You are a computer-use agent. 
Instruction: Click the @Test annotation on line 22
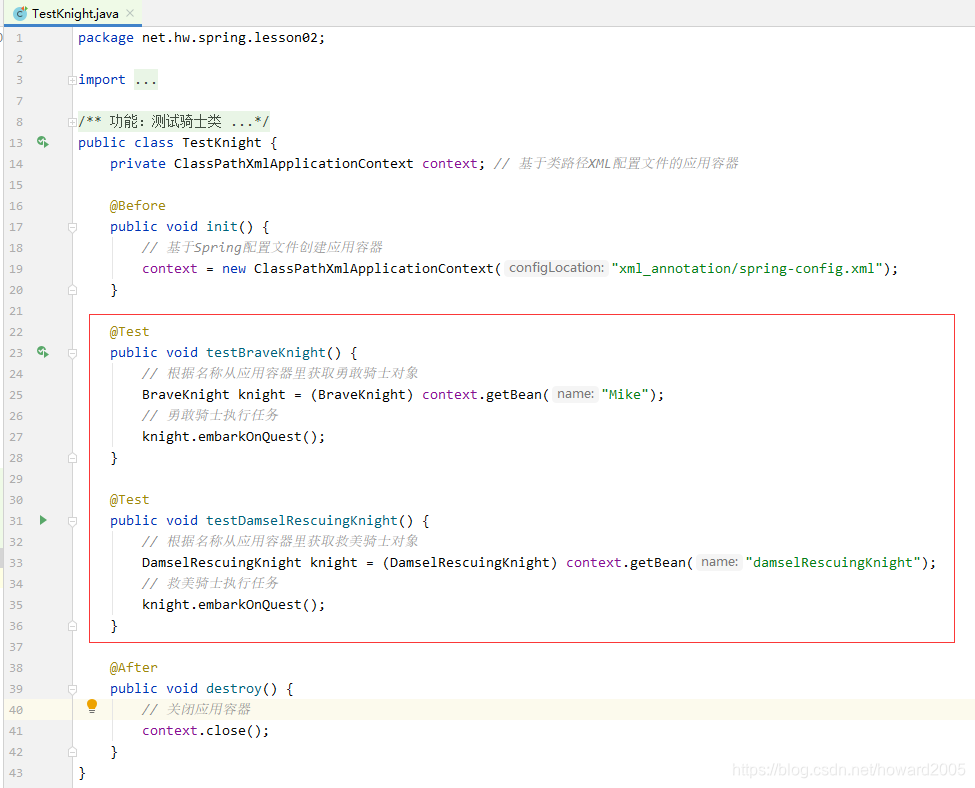click(129, 331)
